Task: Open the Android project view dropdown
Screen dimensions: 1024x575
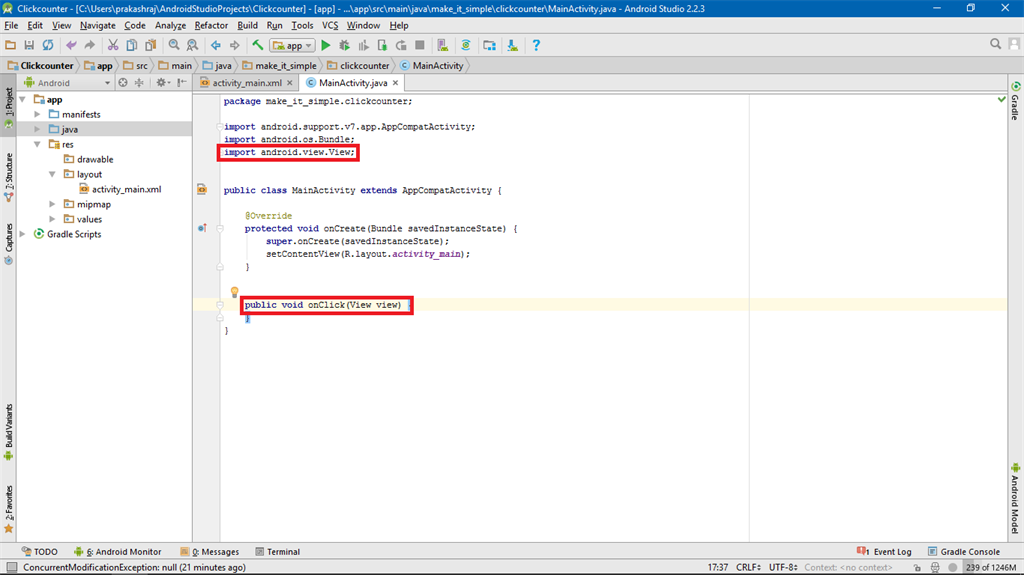Action: click(60, 83)
